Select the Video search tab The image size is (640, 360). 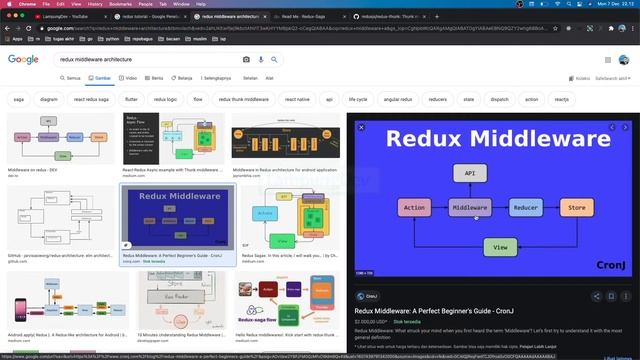(128, 78)
